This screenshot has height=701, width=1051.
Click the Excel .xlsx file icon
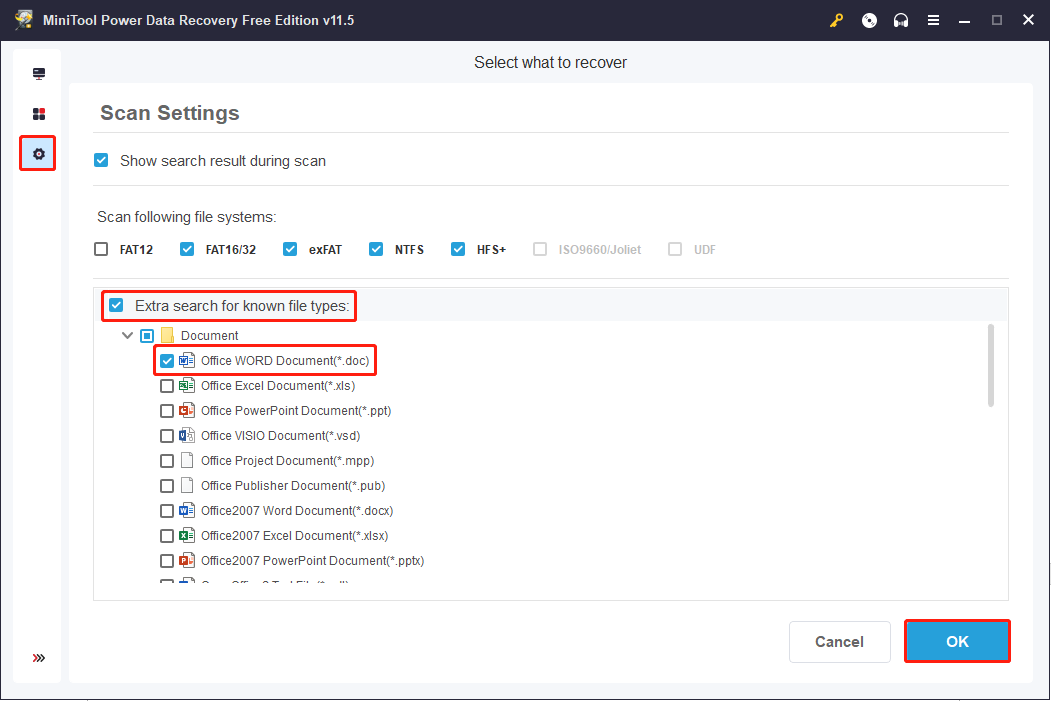187,535
